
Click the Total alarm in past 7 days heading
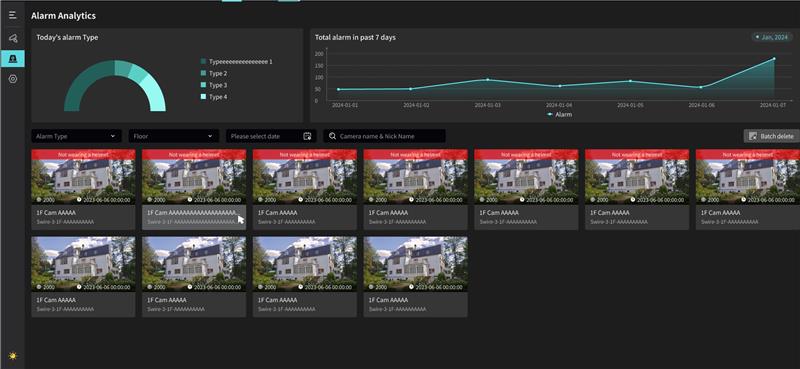click(x=355, y=37)
